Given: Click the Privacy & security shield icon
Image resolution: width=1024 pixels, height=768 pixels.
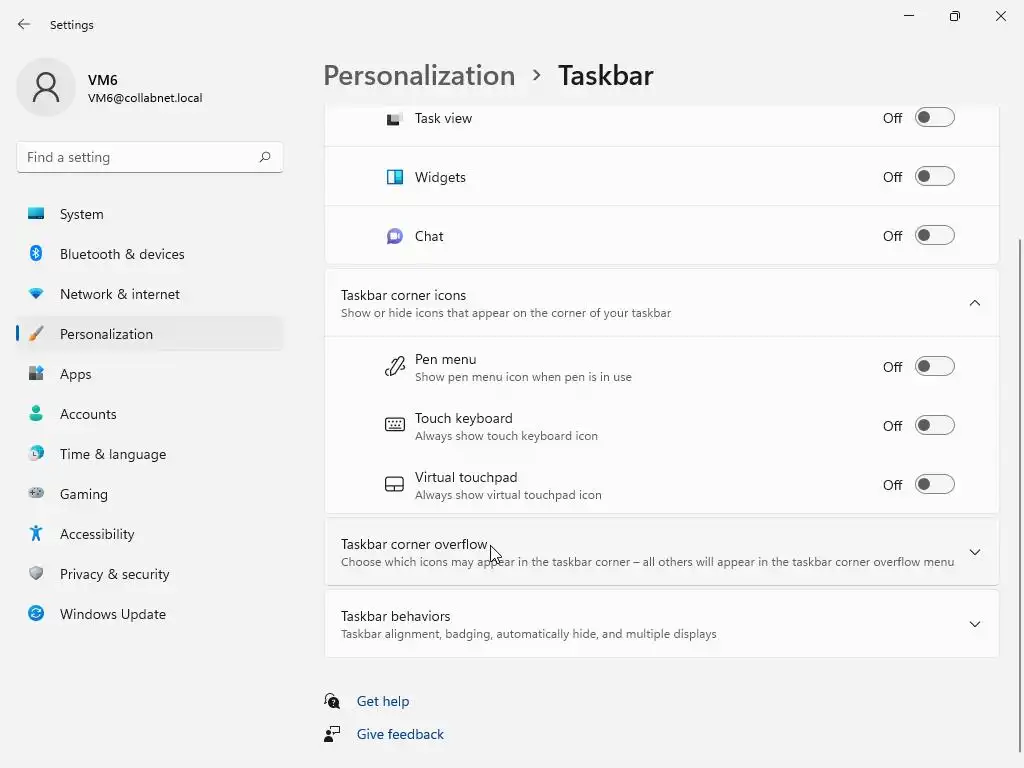Looking at the screenshot, I should click(36, 574).
